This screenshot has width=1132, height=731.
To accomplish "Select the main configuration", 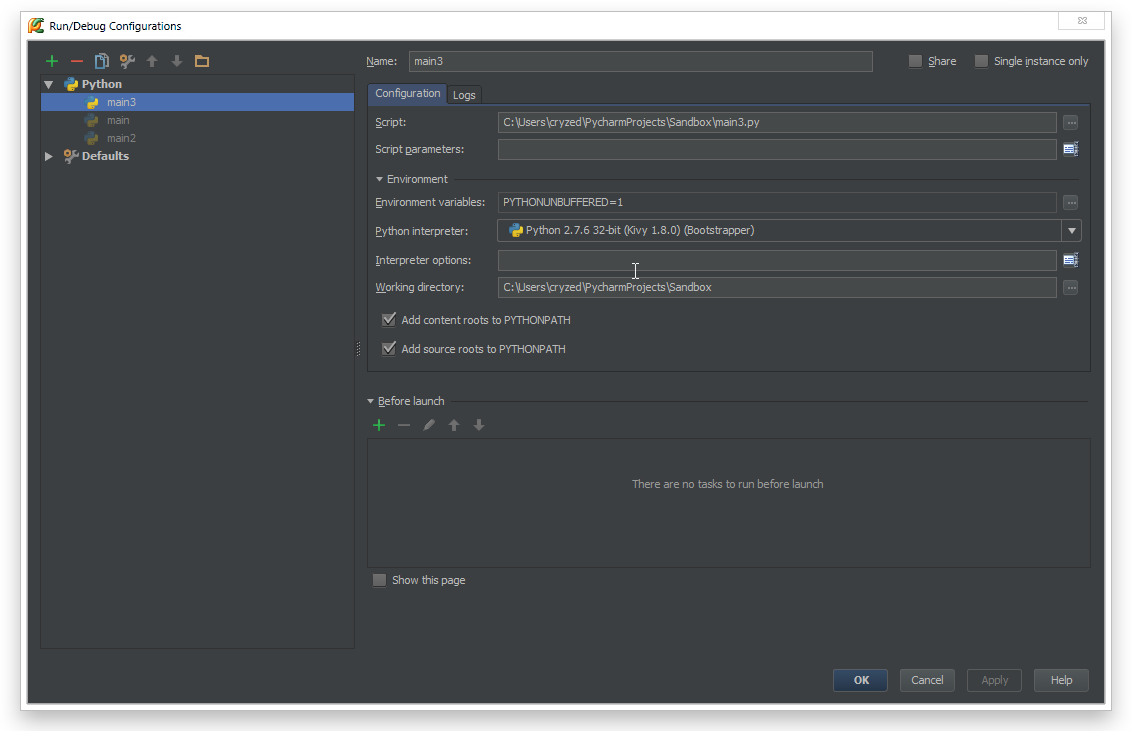I will tap(118, 121).
